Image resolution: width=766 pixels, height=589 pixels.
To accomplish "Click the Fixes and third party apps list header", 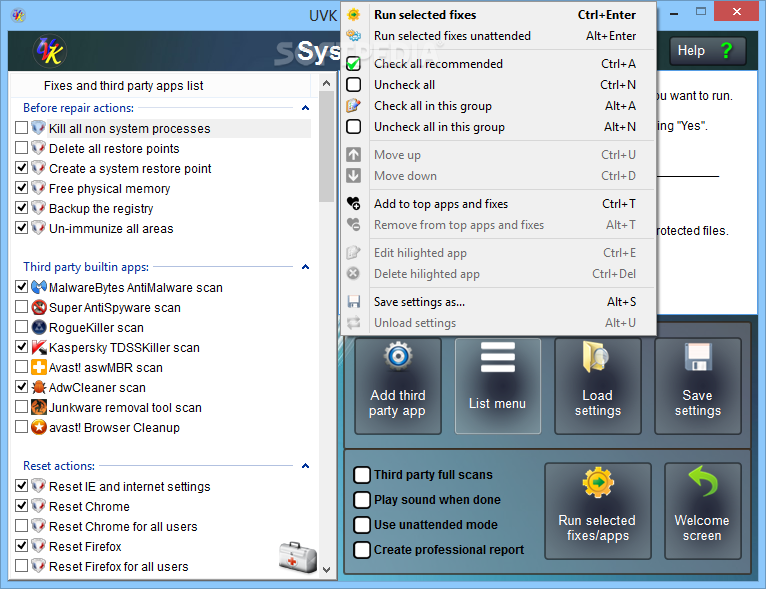I will pos(161,86).
